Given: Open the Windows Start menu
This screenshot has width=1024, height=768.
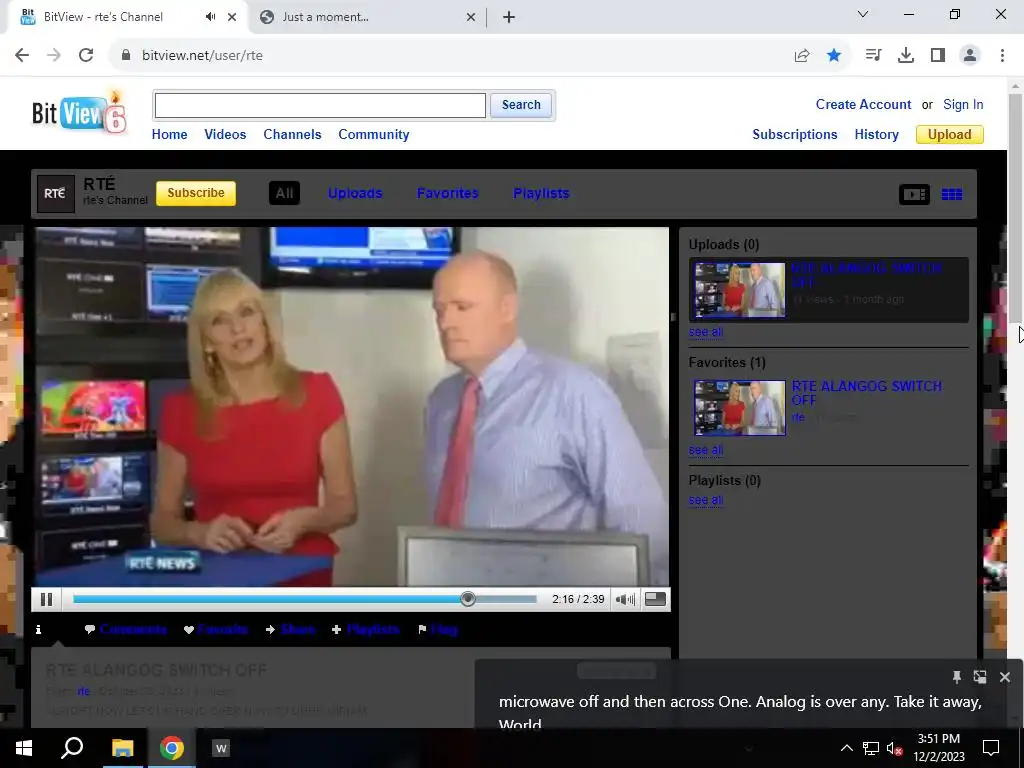Looking at the screenshot, I should [24, 748].
